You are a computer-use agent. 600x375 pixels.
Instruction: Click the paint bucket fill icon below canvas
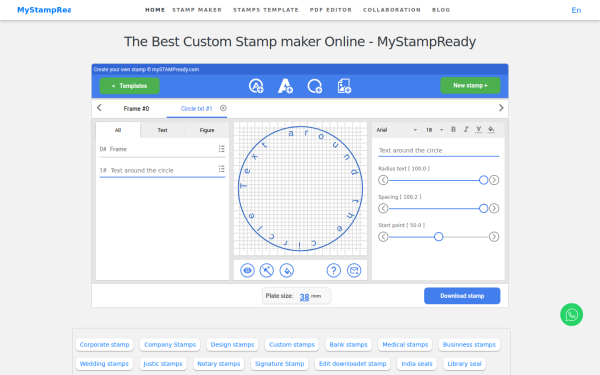point(287,271)
